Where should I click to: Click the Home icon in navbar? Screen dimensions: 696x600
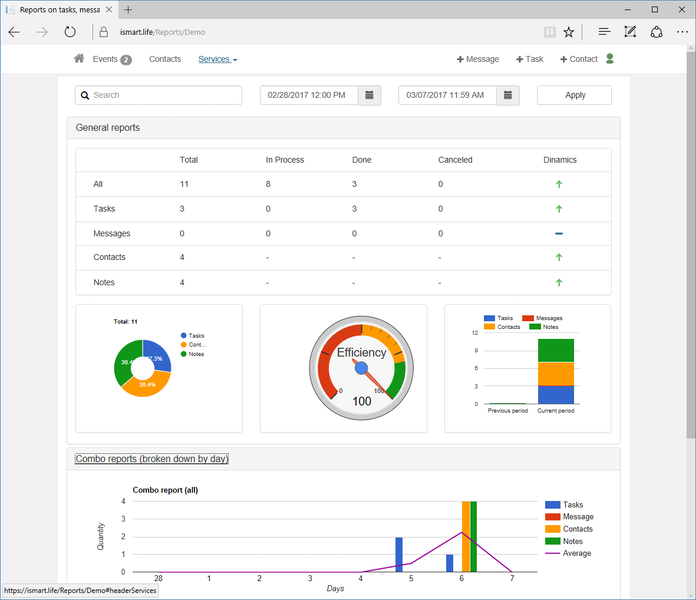tap(79, 59)
